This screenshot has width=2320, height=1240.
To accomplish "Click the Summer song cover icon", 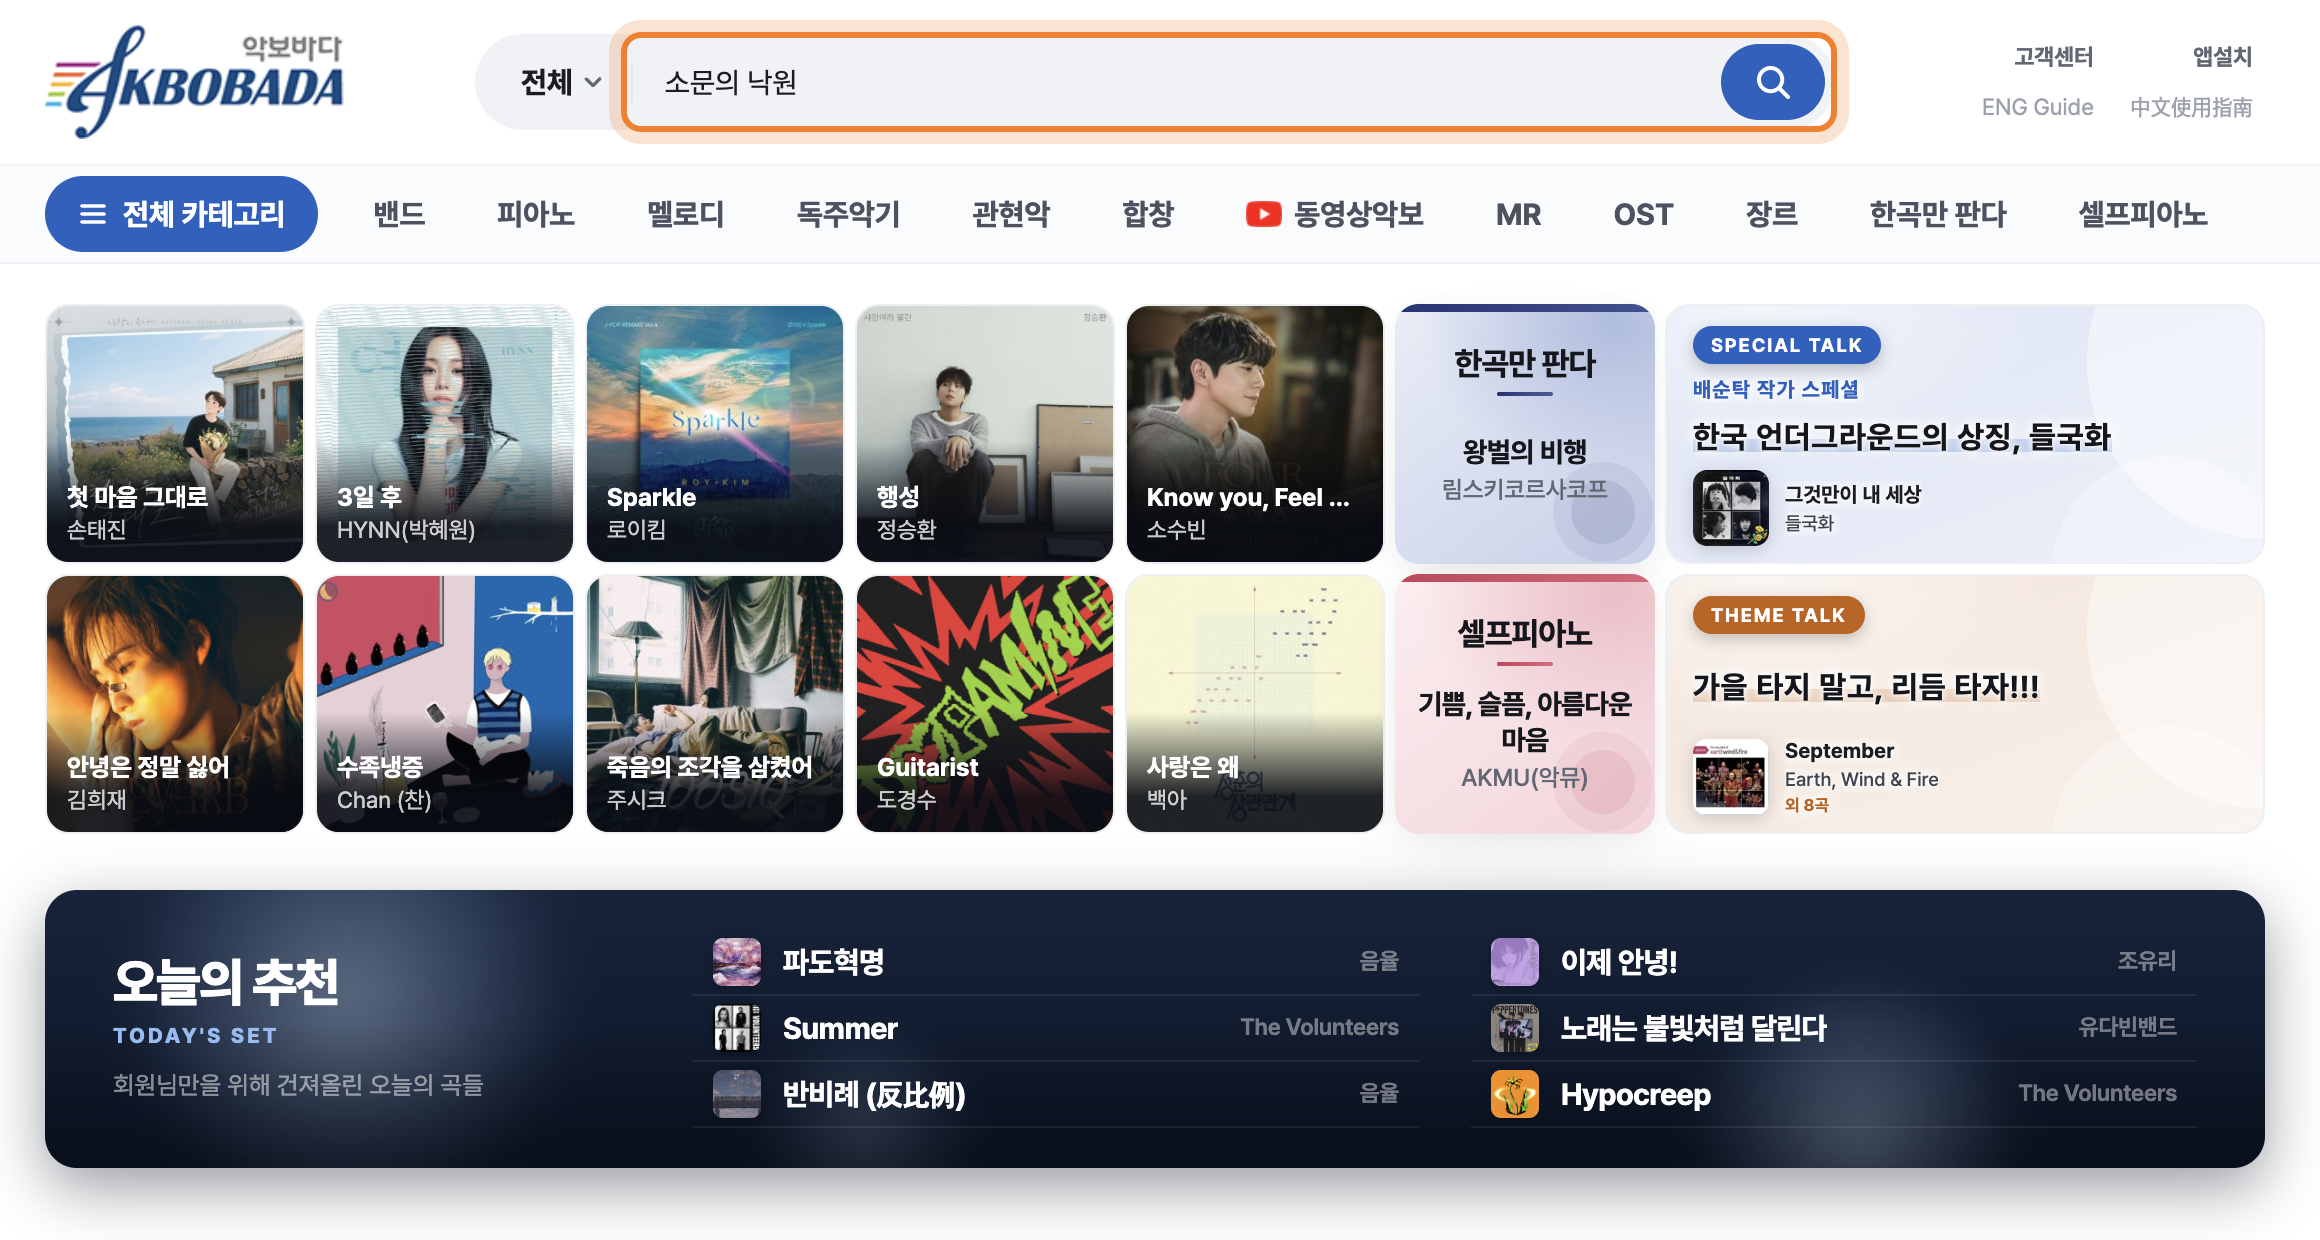I will [737, 1028].
